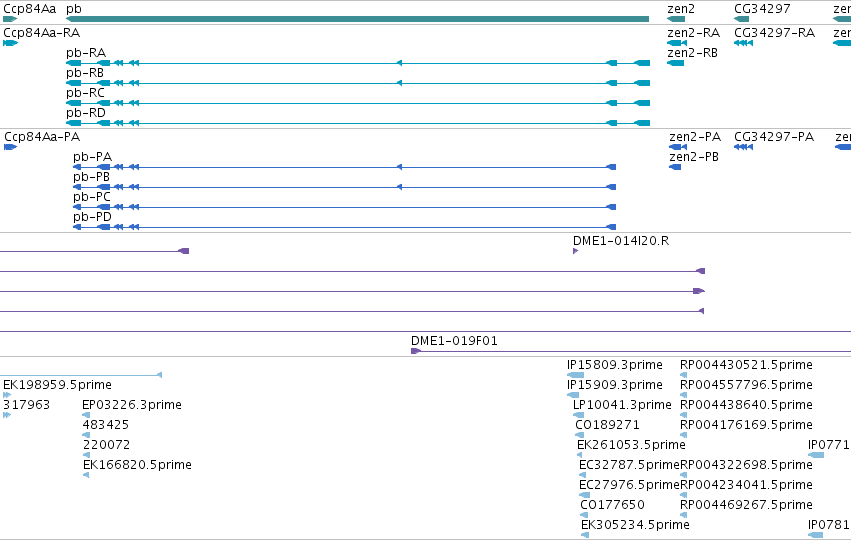Select the zen2 gene glyph
Screen dimensions: 851x540
(676, 19)
